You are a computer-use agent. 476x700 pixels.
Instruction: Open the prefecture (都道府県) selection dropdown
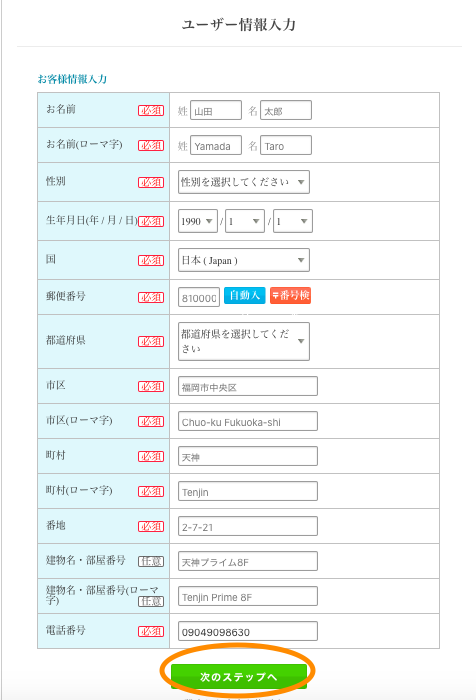pos(244,341)
